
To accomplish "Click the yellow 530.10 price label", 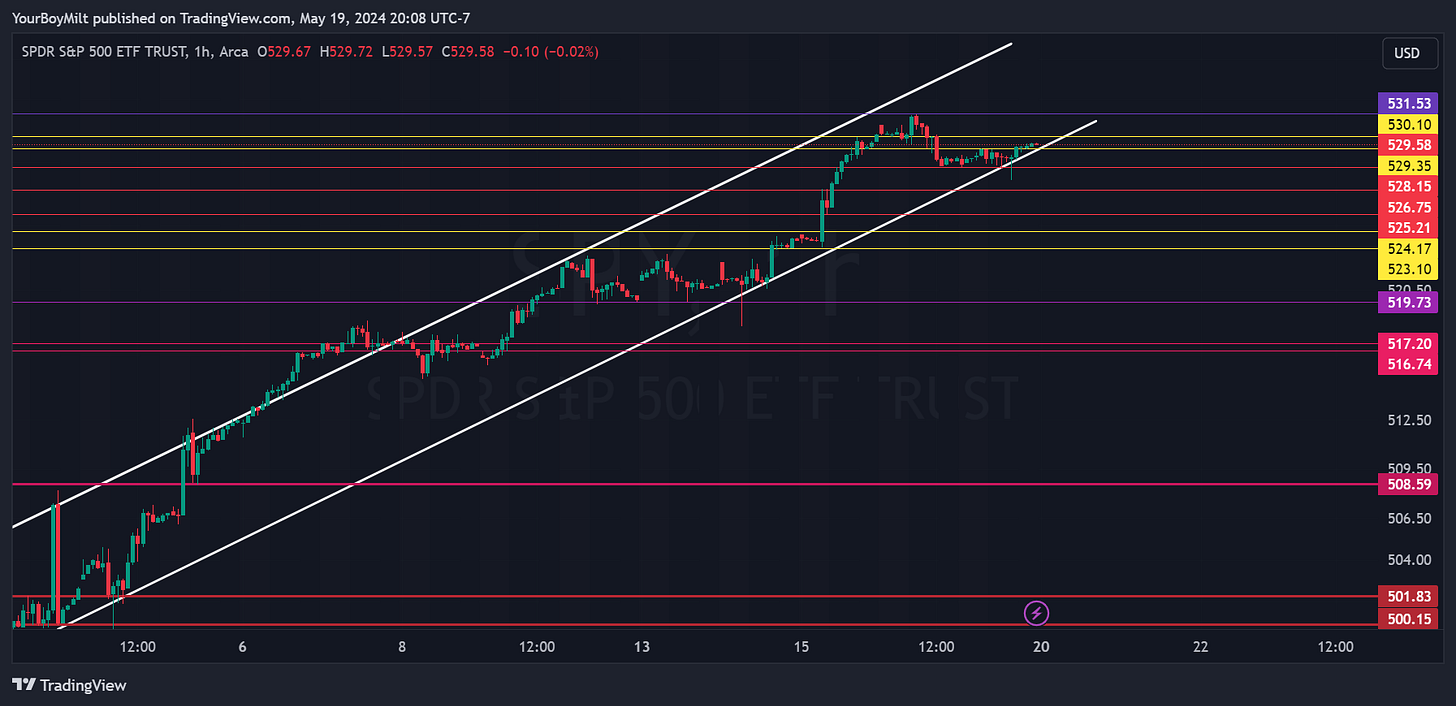I will point(1408,124).
